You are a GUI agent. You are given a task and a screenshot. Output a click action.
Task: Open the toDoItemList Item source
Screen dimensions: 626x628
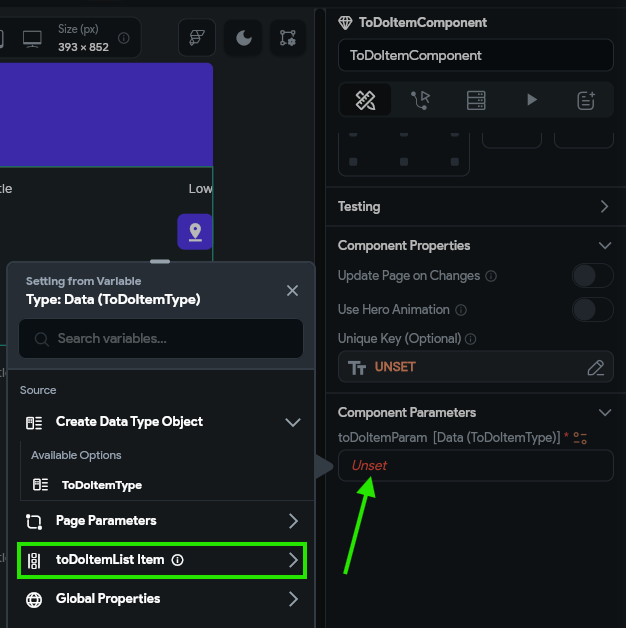coord(162,560)
